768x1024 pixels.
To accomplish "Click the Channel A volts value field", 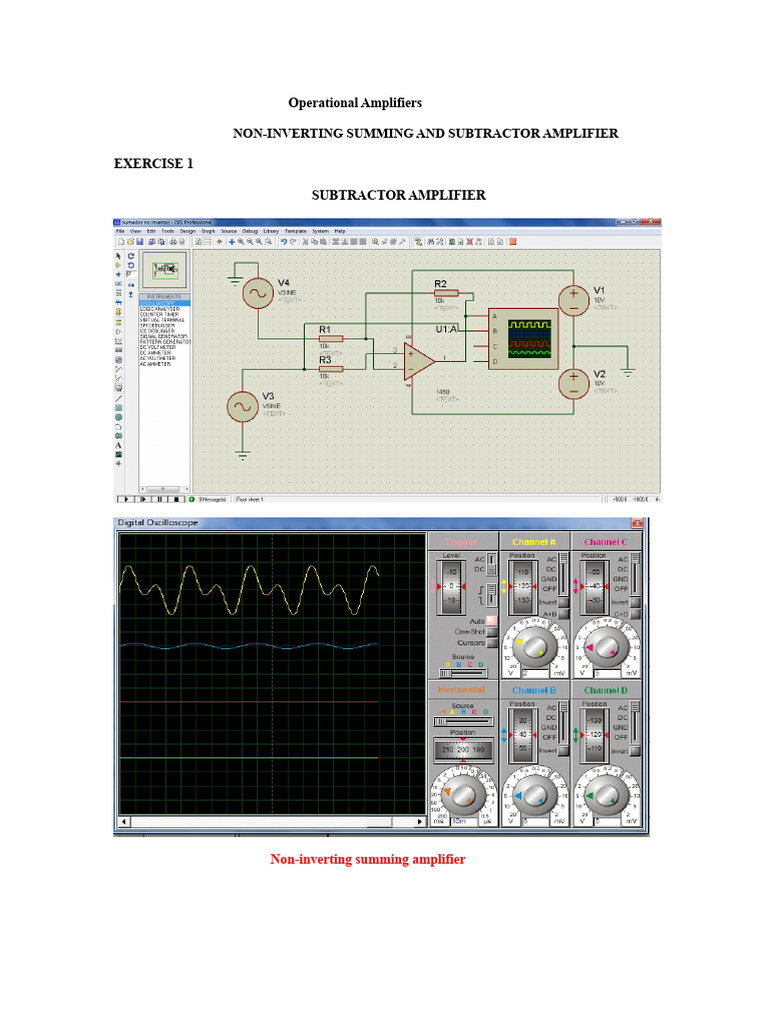I will (536, 673).
